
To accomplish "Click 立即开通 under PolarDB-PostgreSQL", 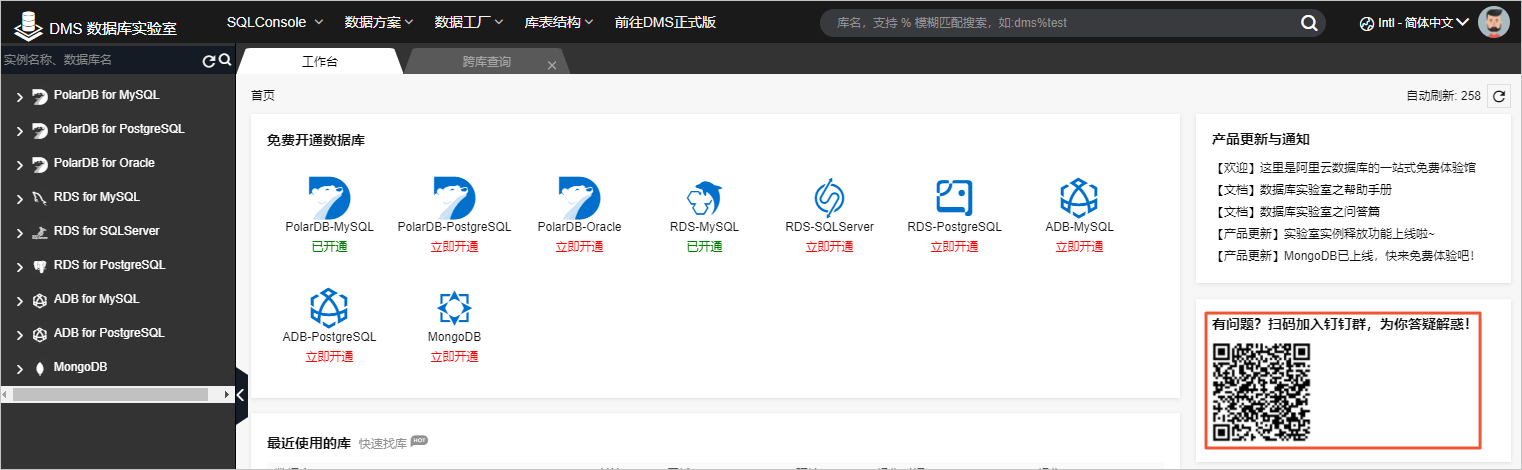I will pos(454,246).
